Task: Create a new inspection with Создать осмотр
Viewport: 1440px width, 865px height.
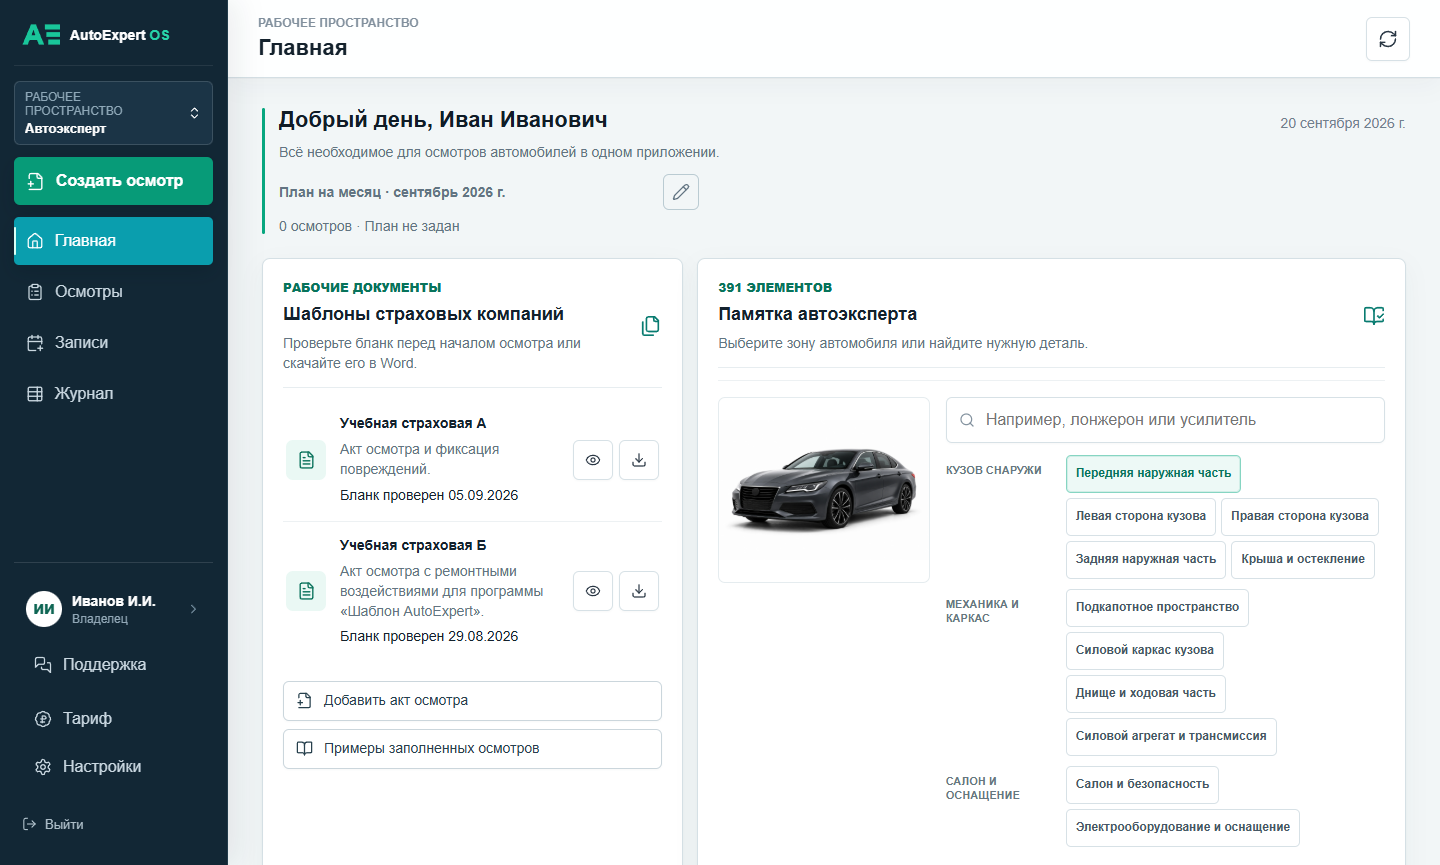Action: [x=113, y=181]
